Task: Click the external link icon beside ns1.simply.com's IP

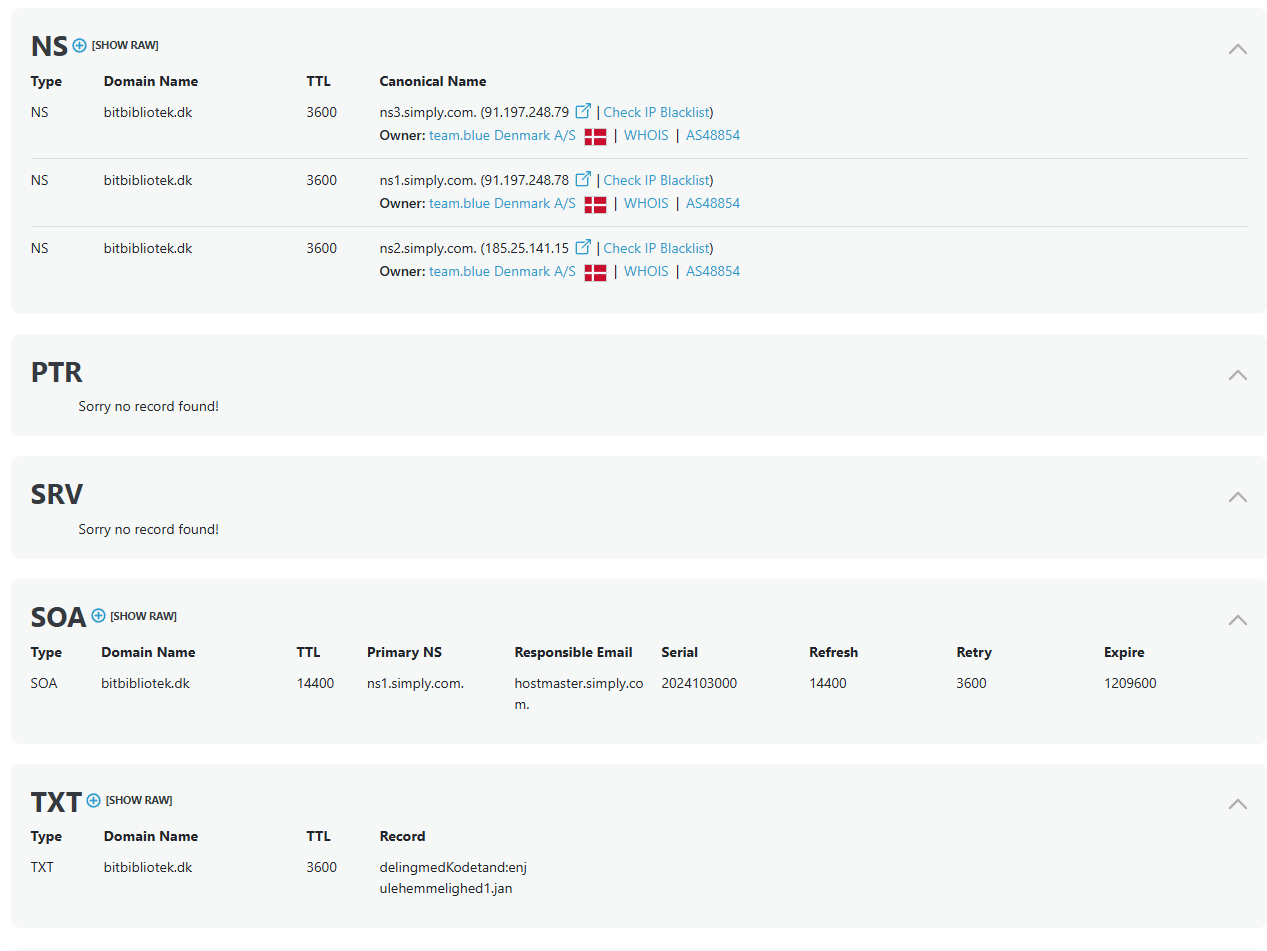Action: click(583, 179)
